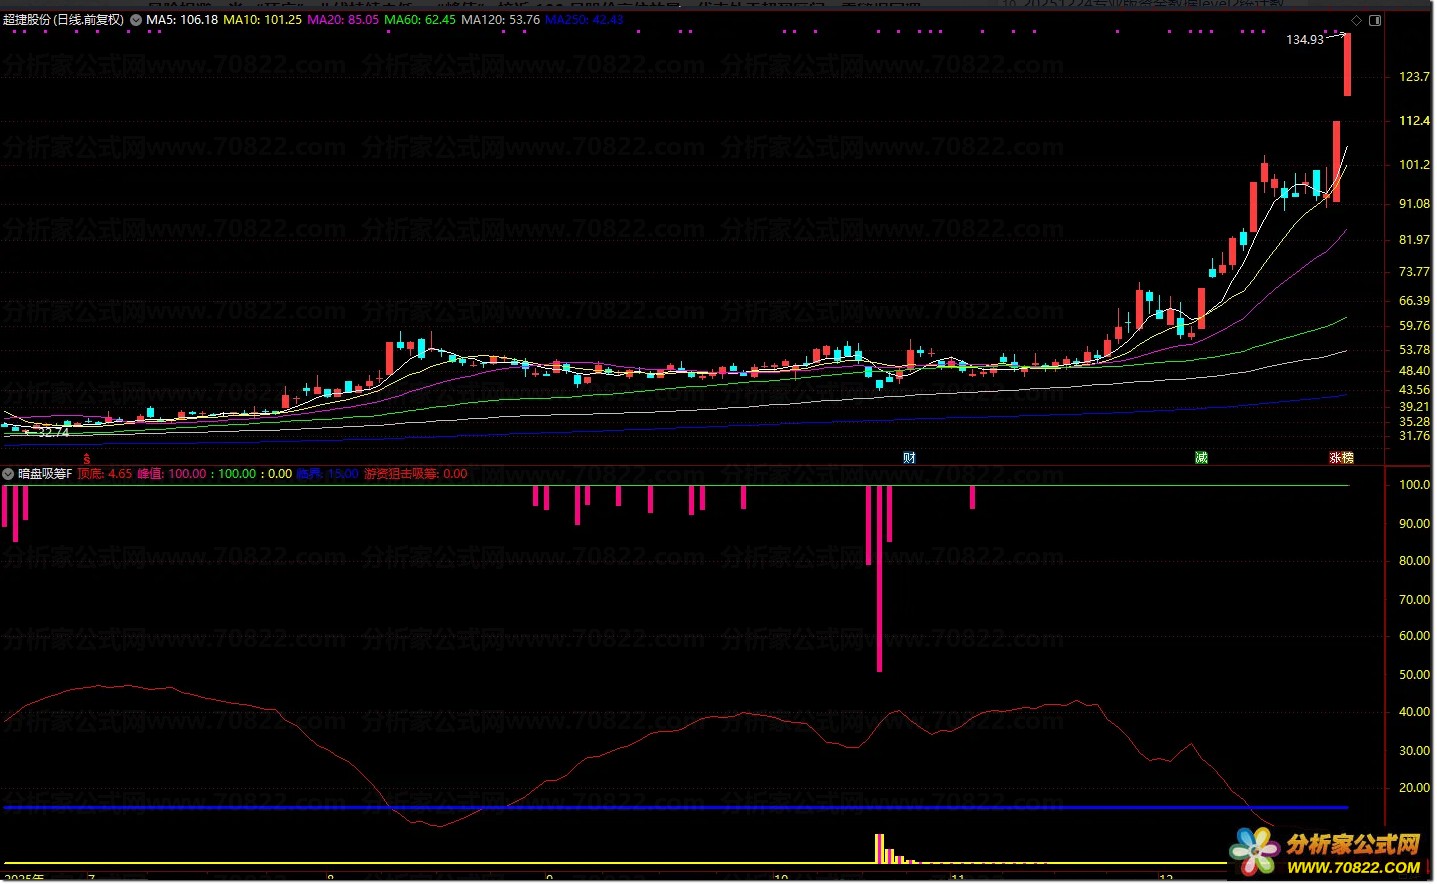Screen dimensions: 1437x884
Task: Click the 顶底 4.65 indicator label
Action: 105,474
